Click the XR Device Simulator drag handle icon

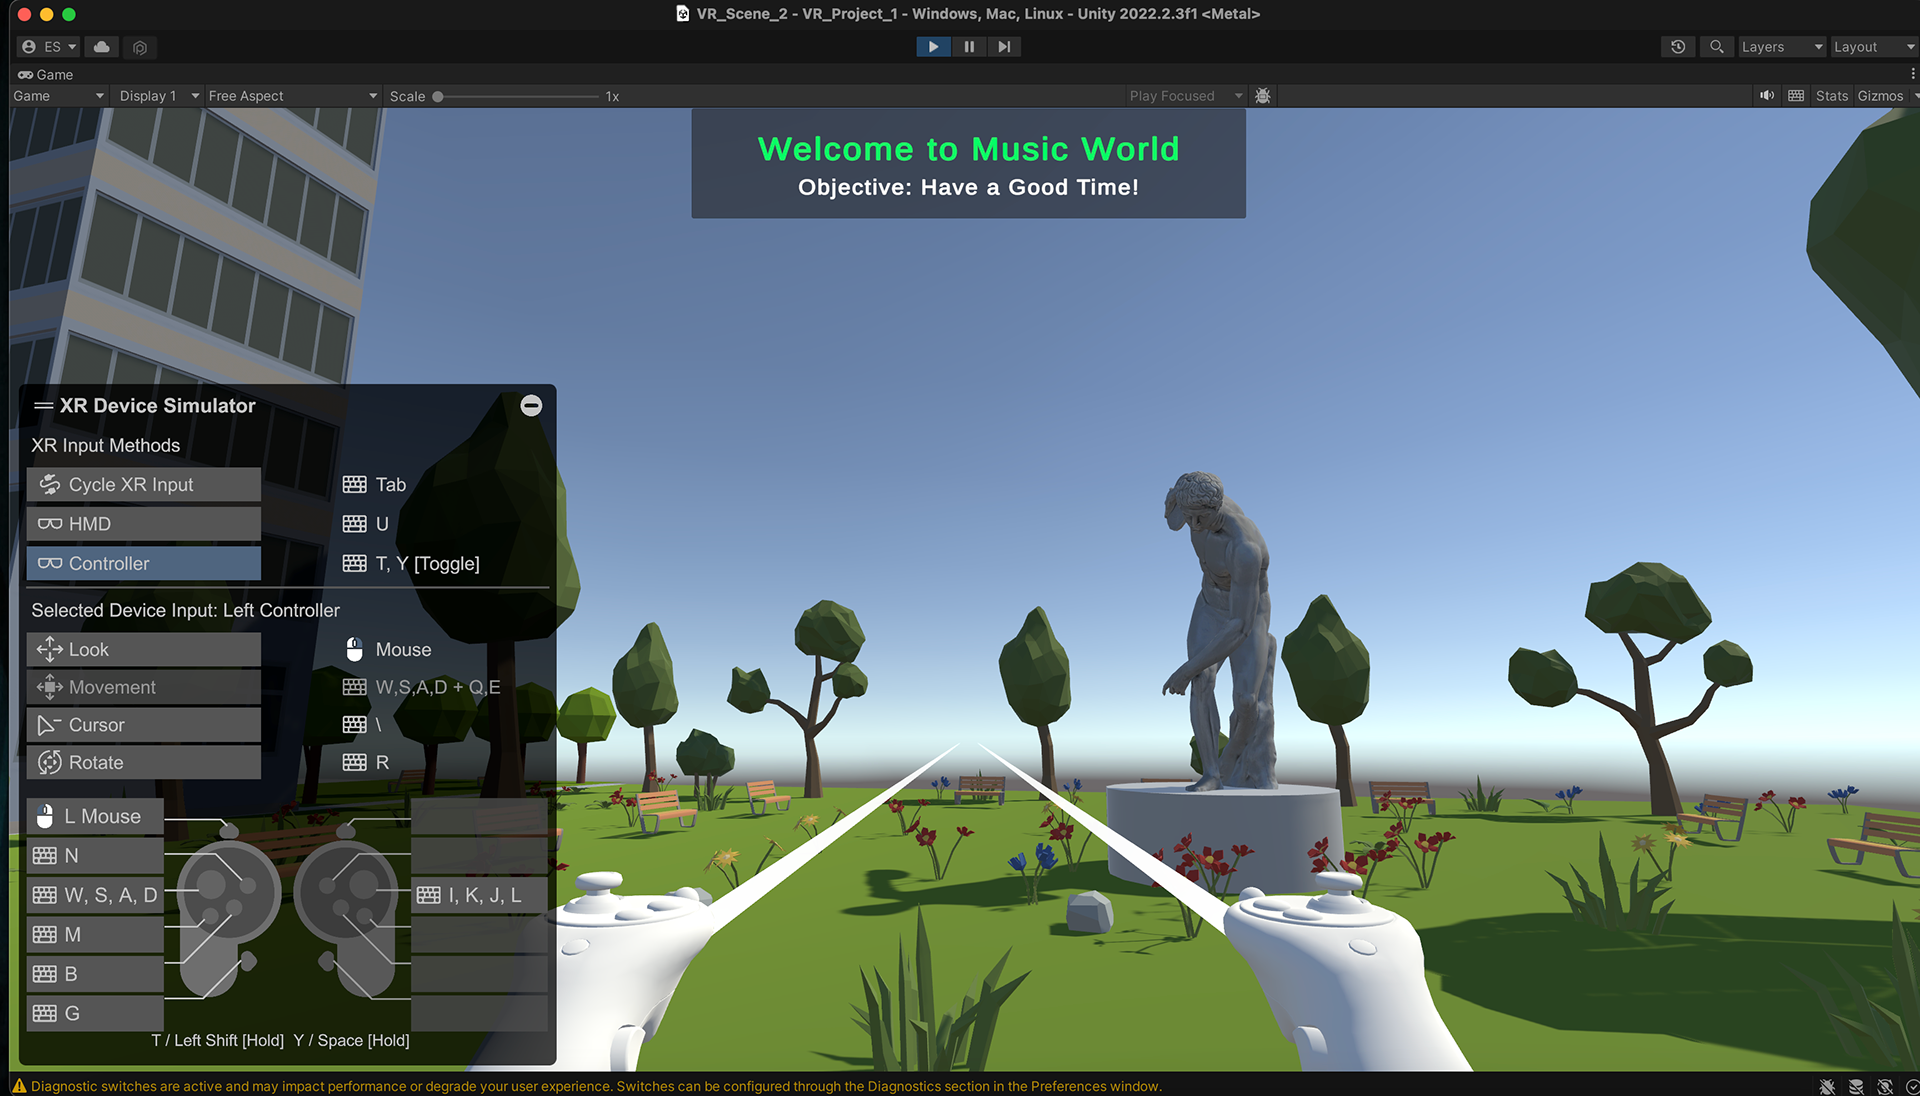point(43,406)
